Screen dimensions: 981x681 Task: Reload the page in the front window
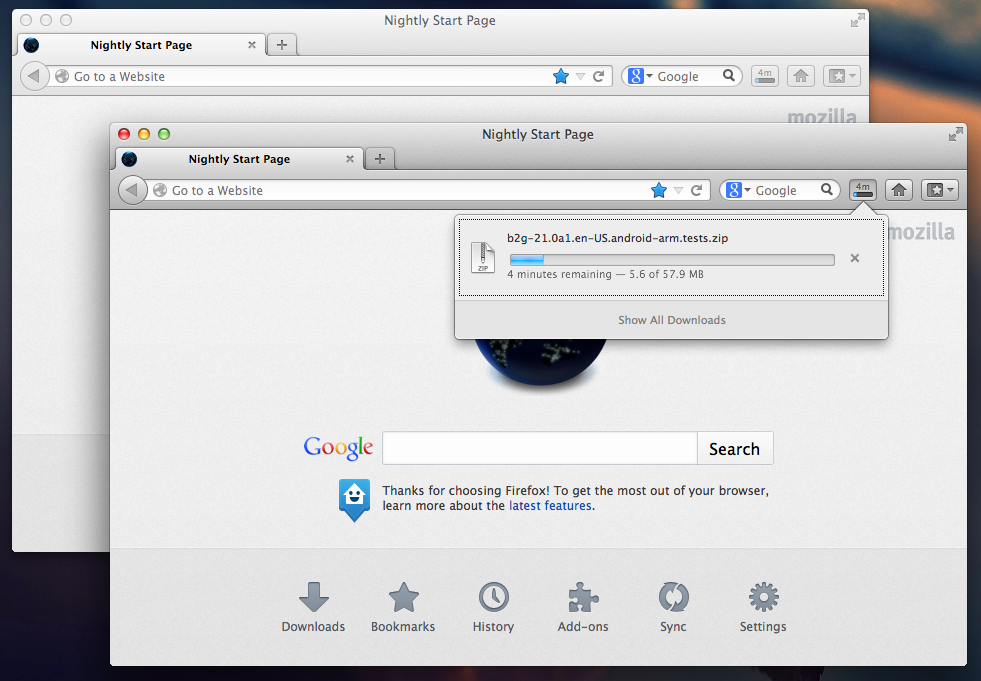coord(696,190)
